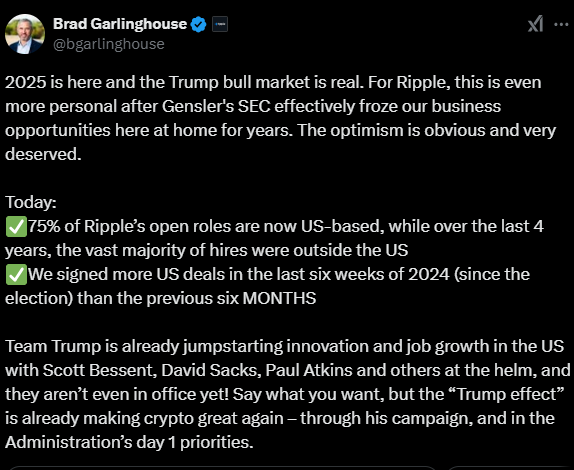Open the three-dot more options menu

click(x=561, y=25)
